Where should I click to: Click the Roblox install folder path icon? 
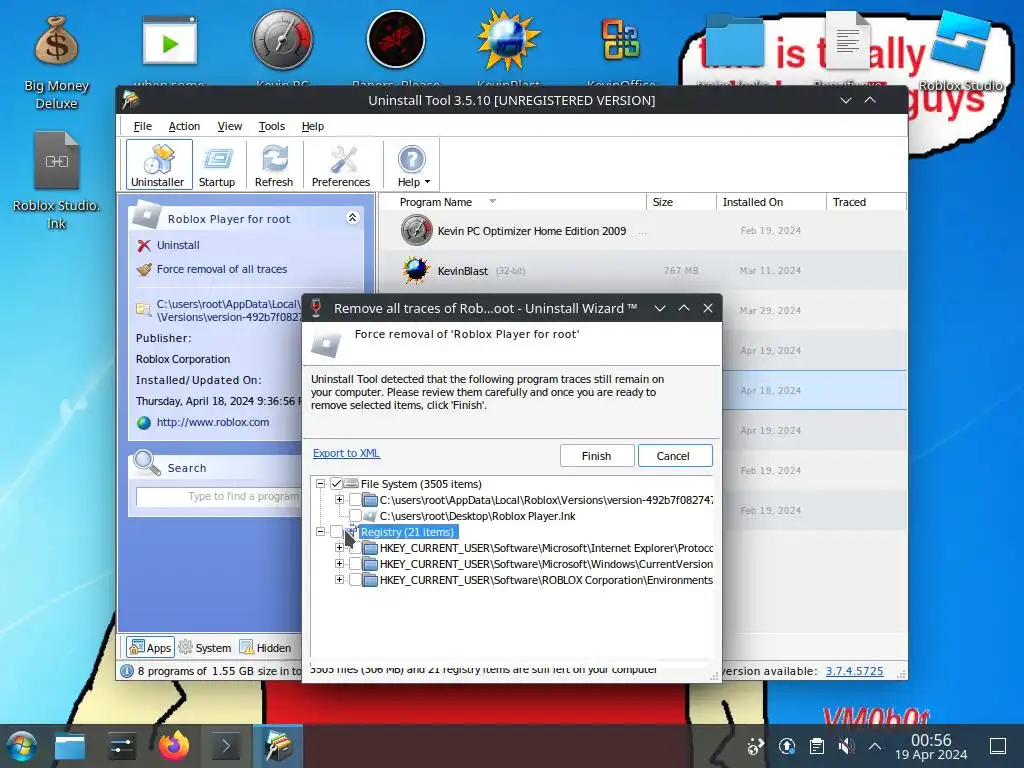(144, 309)
